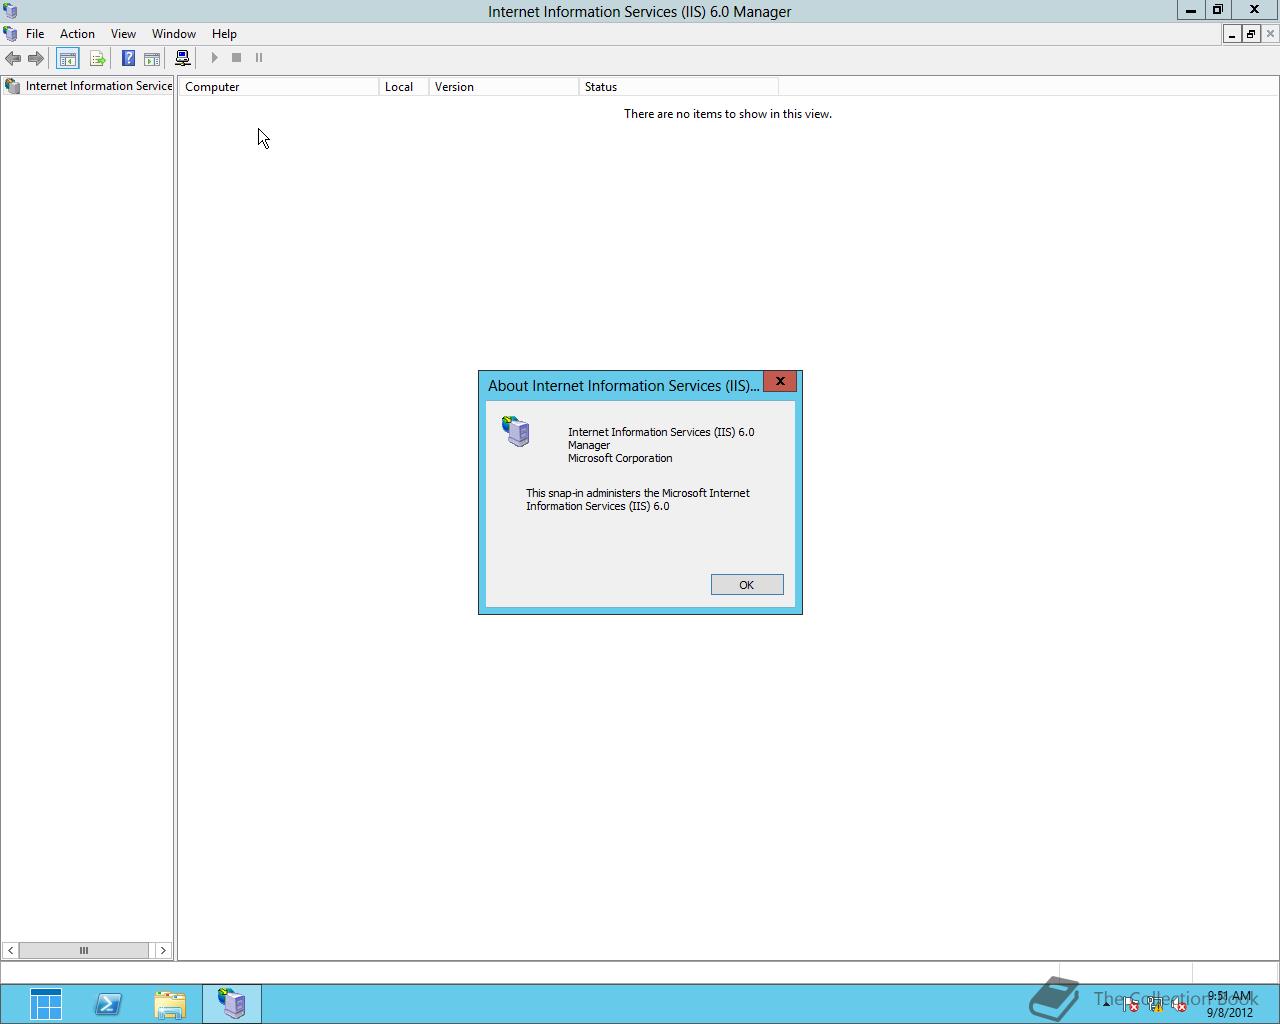Click the tree pane horizontal scrollbar thumb
Image resolution: width=1280 pixels, height=1024 pixels.
[84, 950]
